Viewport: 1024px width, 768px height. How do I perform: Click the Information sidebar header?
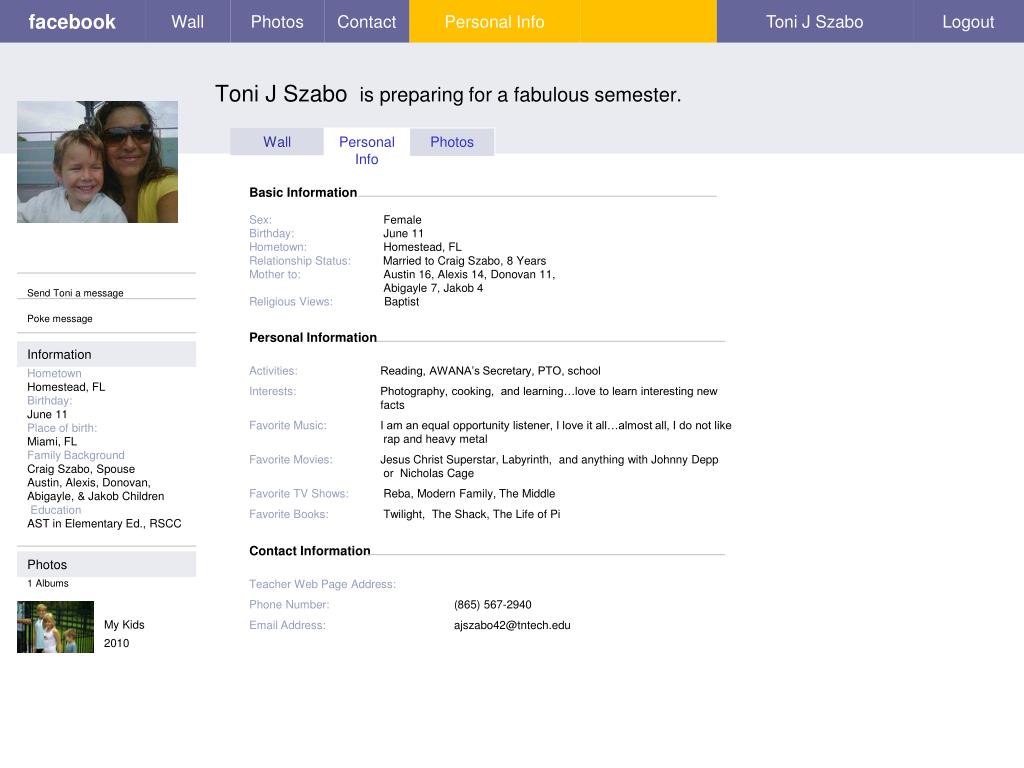pos(106,354)
